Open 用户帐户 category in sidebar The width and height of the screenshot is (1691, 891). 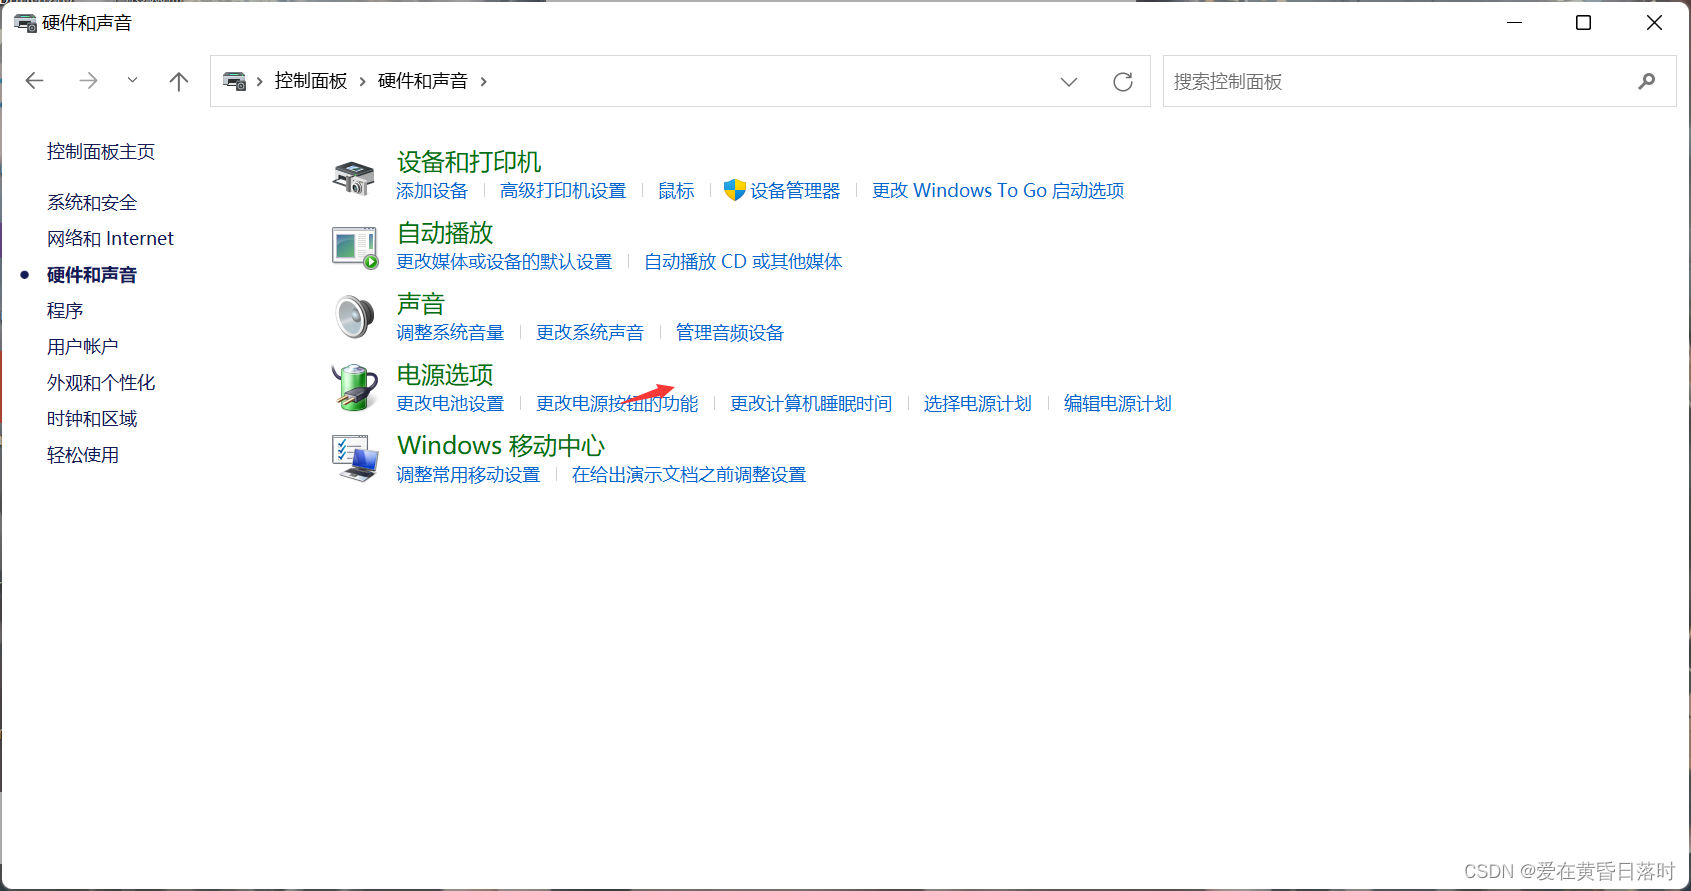[x=83, y=347]
